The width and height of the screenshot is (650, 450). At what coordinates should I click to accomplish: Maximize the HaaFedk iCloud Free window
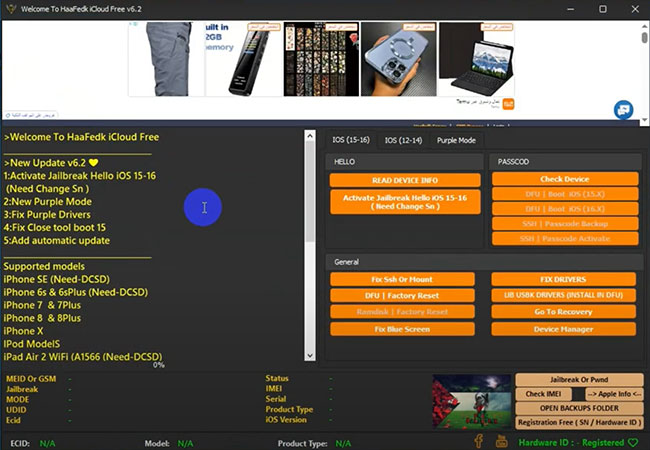point(603,9)
